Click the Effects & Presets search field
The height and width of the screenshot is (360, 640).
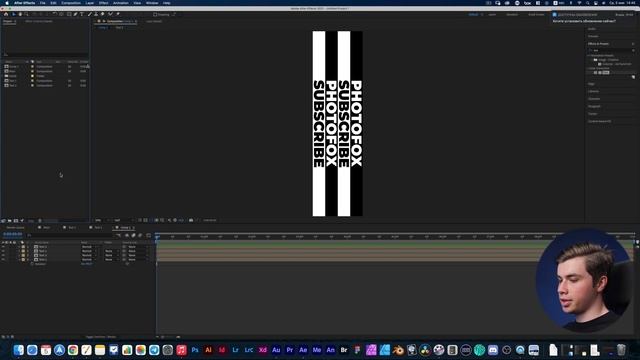coord(611,50)
